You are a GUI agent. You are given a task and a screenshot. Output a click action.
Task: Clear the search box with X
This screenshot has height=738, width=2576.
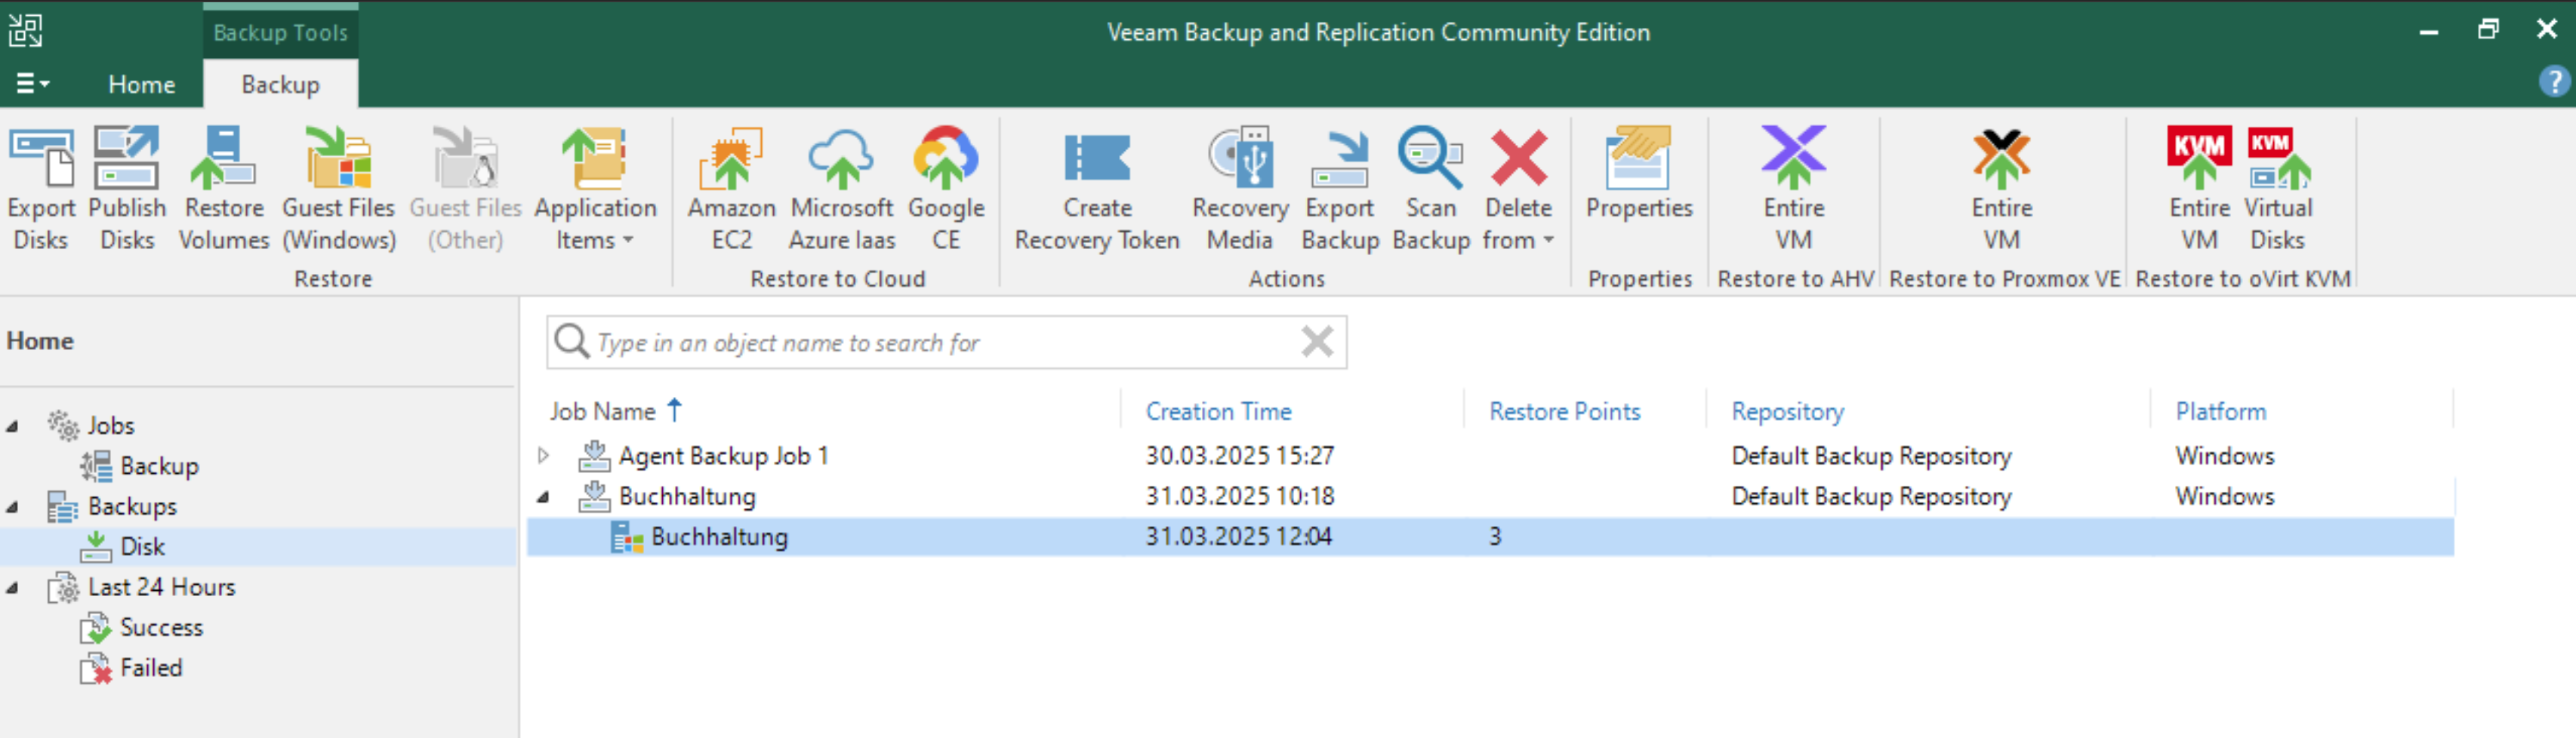[x=1317, y=342]
